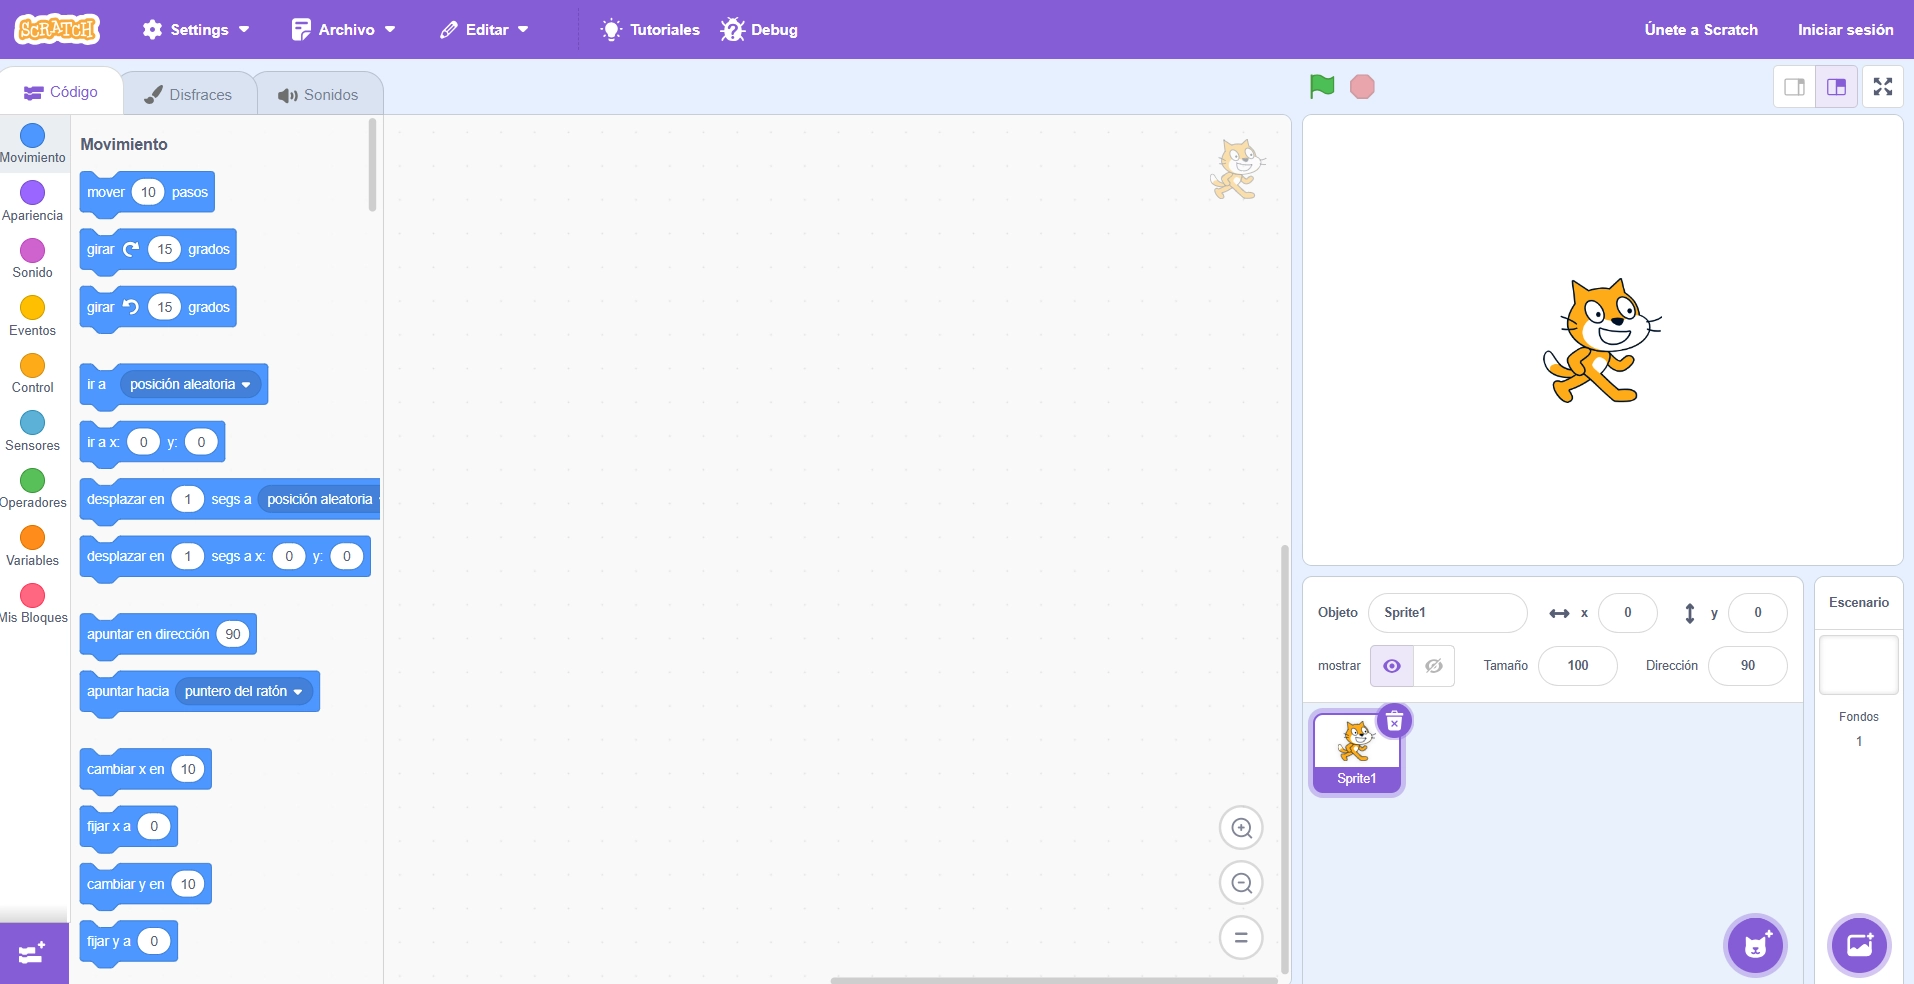Enter fullscreen stage mode
The image size is (1914, 984).
[x=1882, y=87]
